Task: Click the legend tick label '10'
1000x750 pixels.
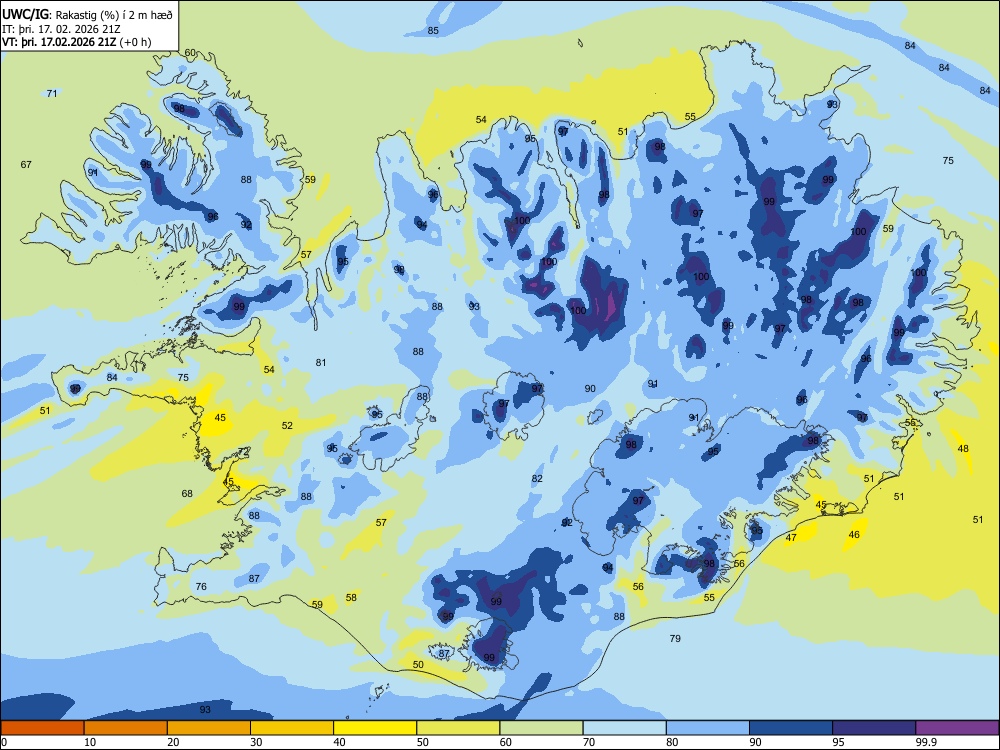Action: [x=90, y=742]
